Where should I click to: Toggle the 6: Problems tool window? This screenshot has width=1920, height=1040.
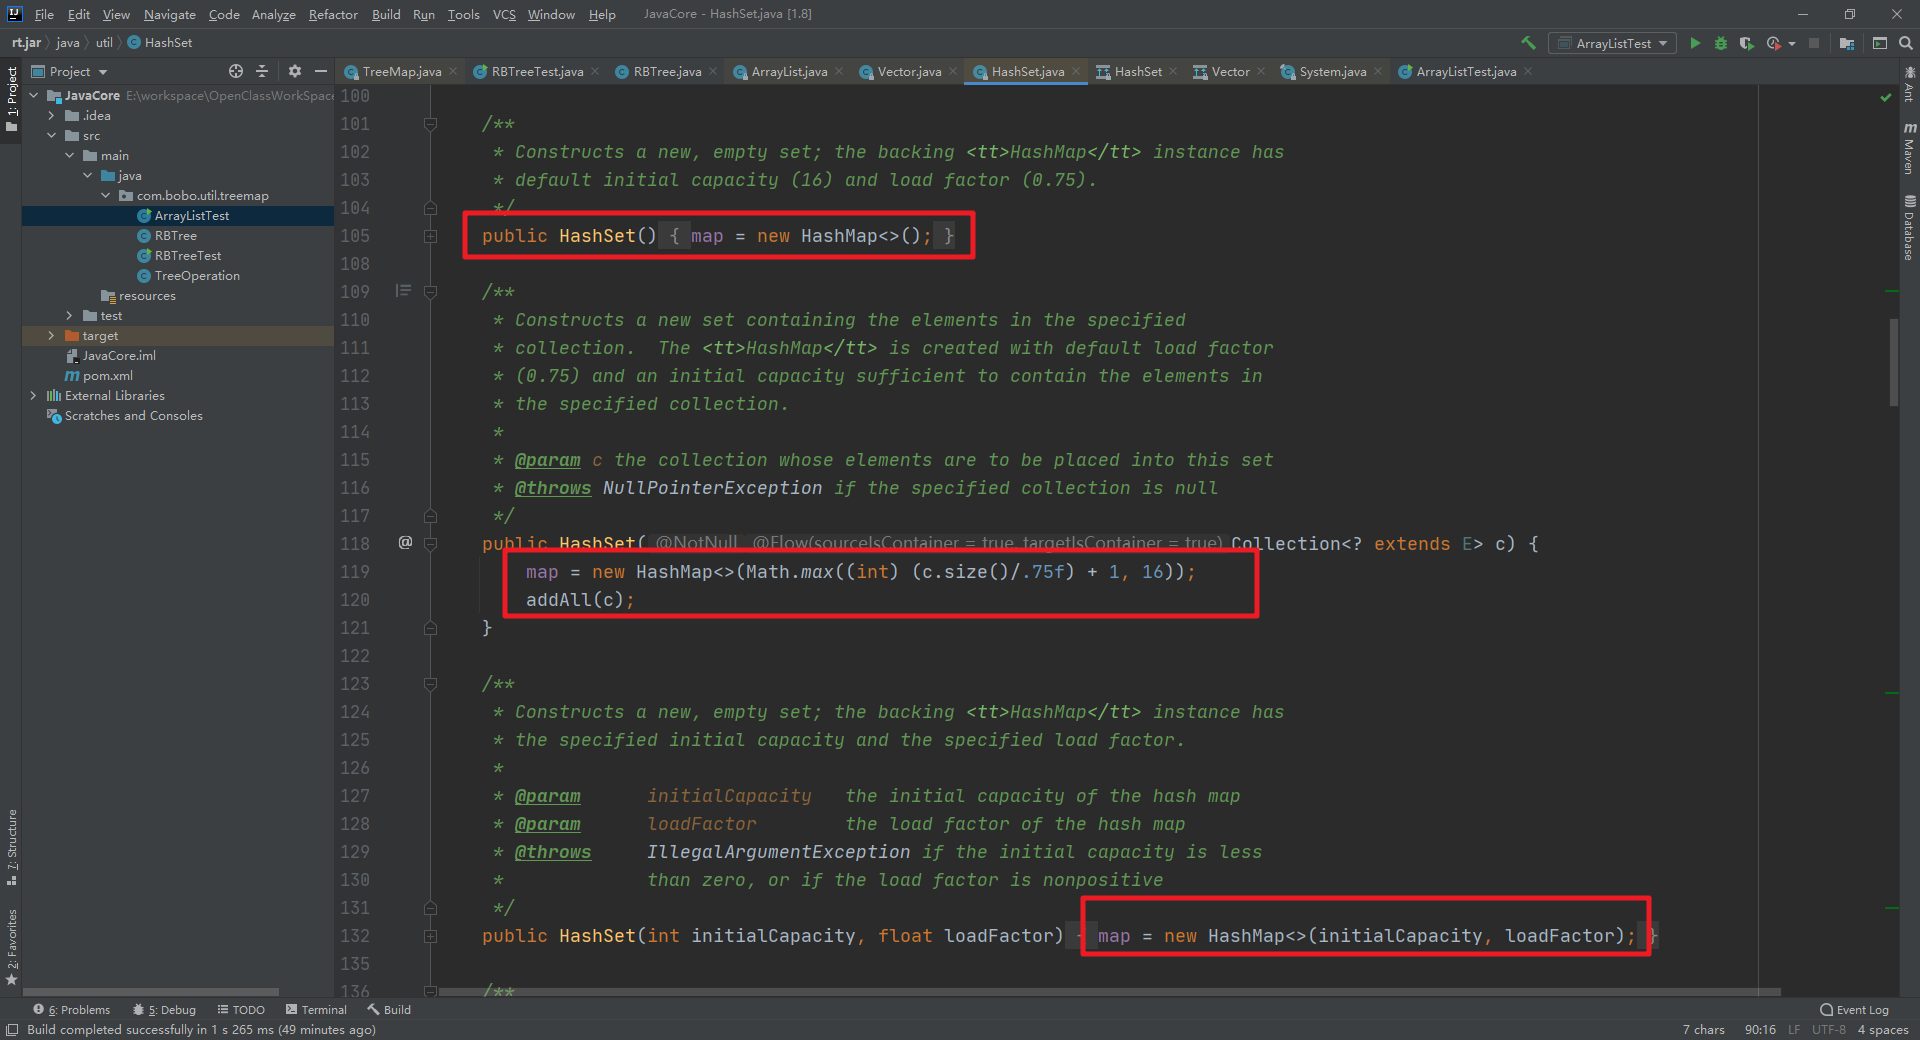click(x=72, y=1009)
